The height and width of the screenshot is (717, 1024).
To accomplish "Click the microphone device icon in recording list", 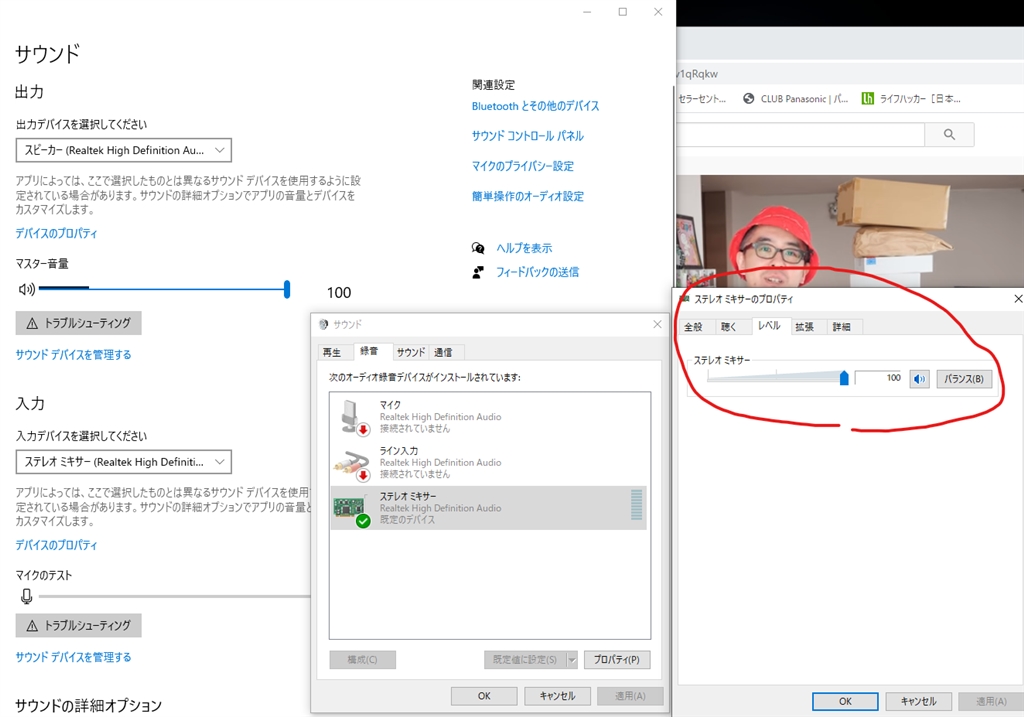I will point(353,417).
